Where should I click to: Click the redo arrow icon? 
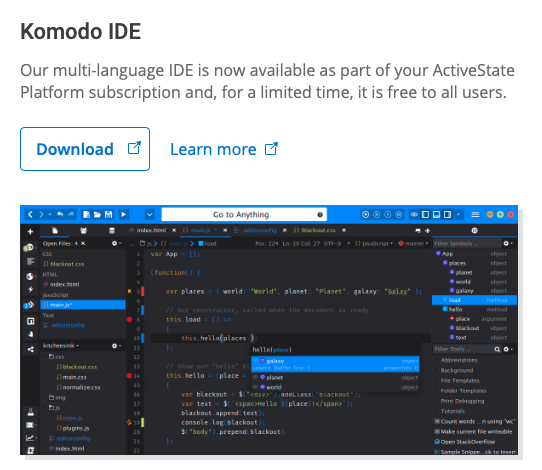click(71, 215)
